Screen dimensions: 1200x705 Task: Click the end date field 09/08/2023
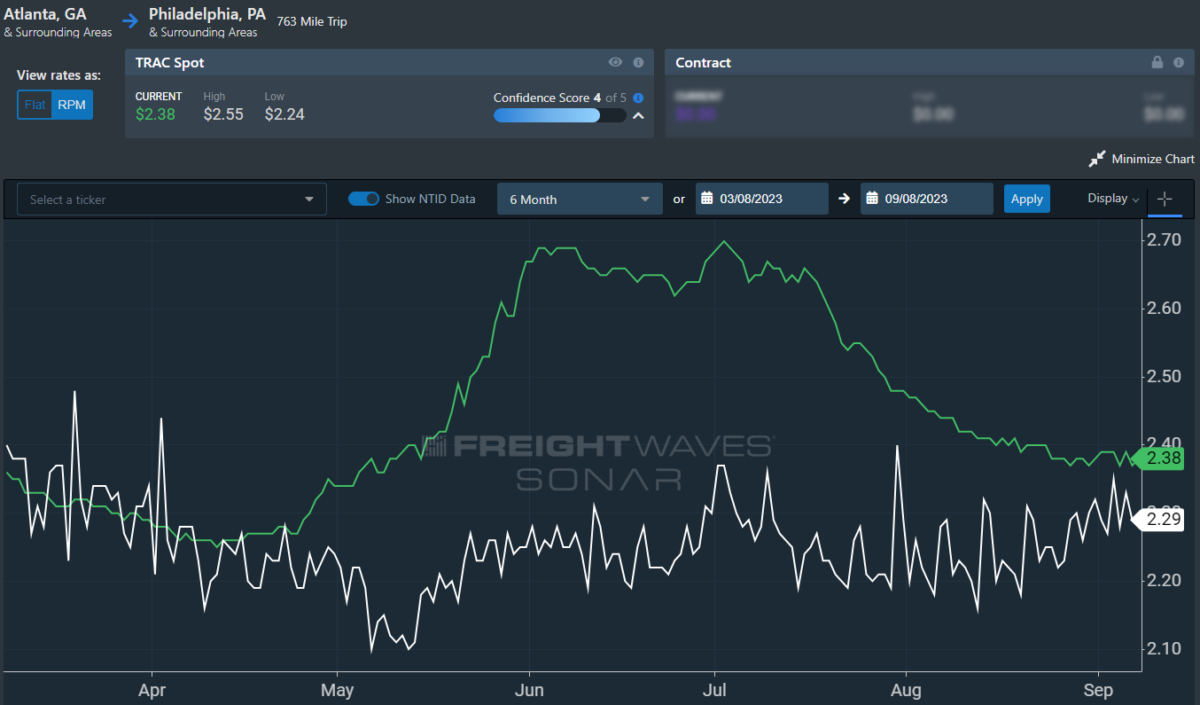click(927, 199)
